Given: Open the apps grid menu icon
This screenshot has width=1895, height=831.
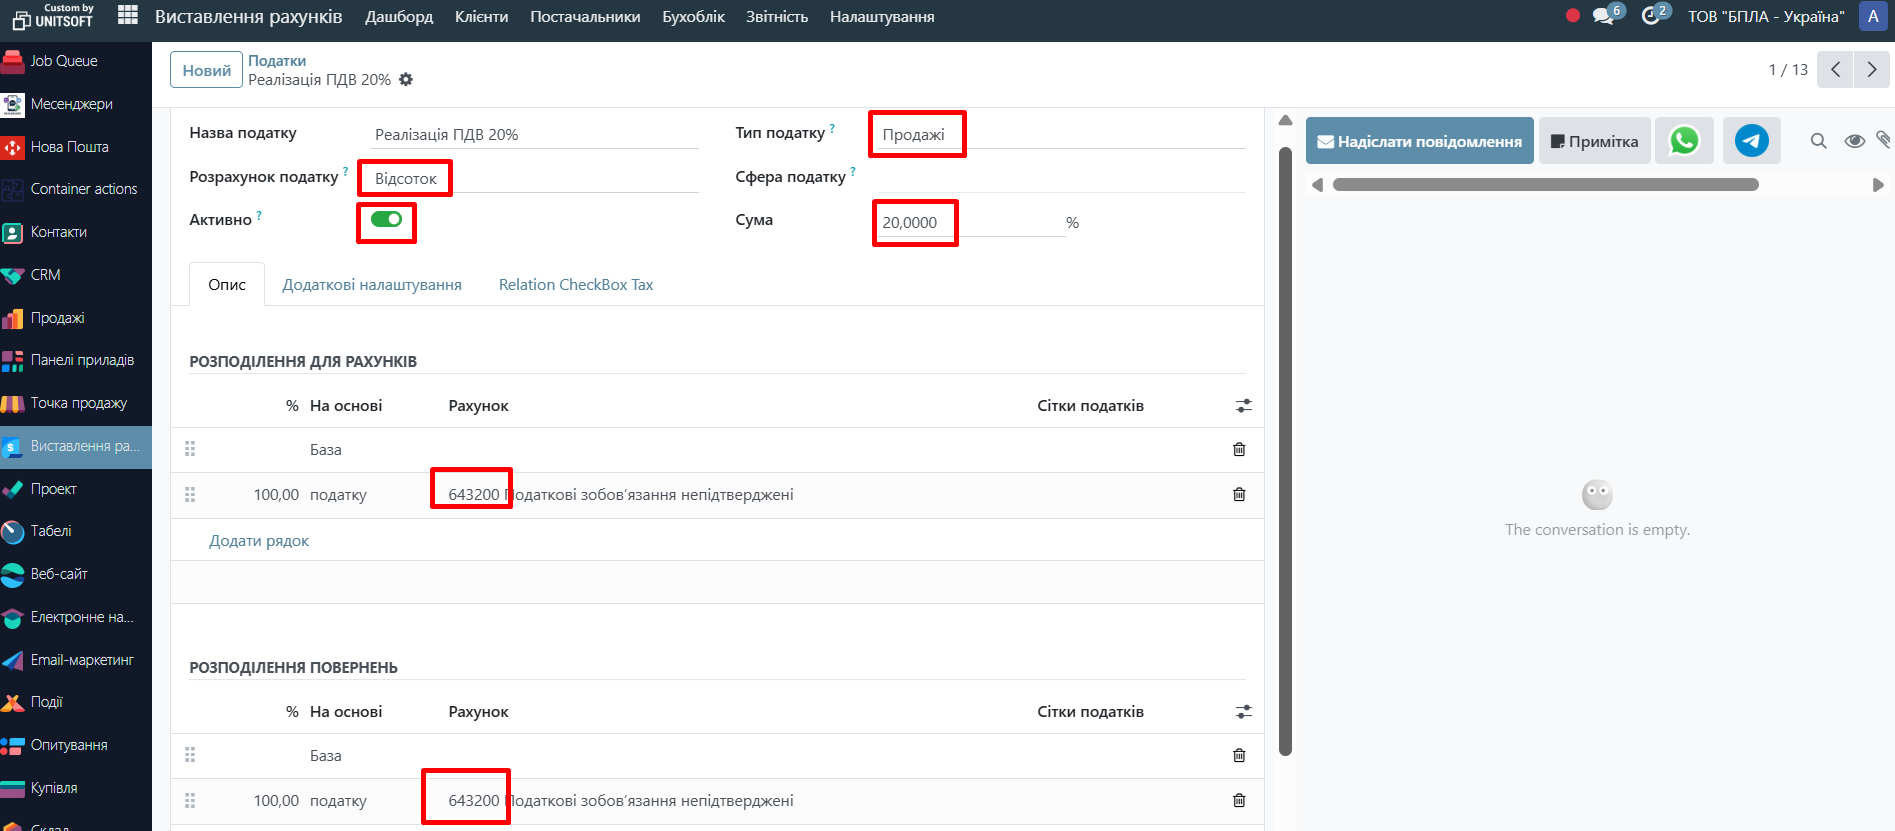Looking at the screenshot, I should coord(128,15).
